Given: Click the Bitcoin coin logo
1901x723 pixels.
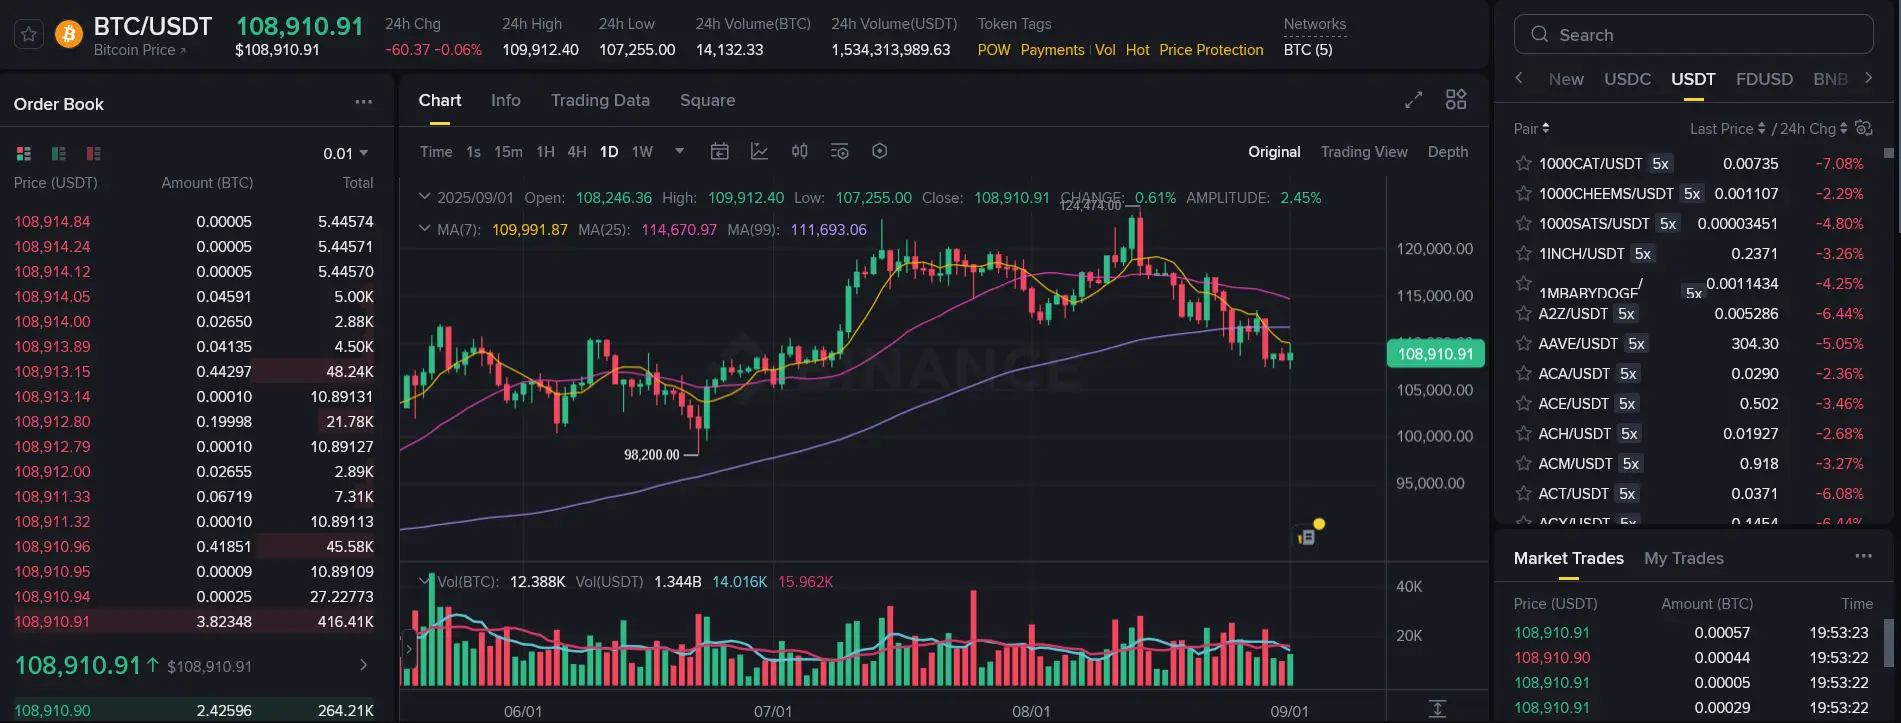Looking at the screenshot, I should click(x=69, y=35).
